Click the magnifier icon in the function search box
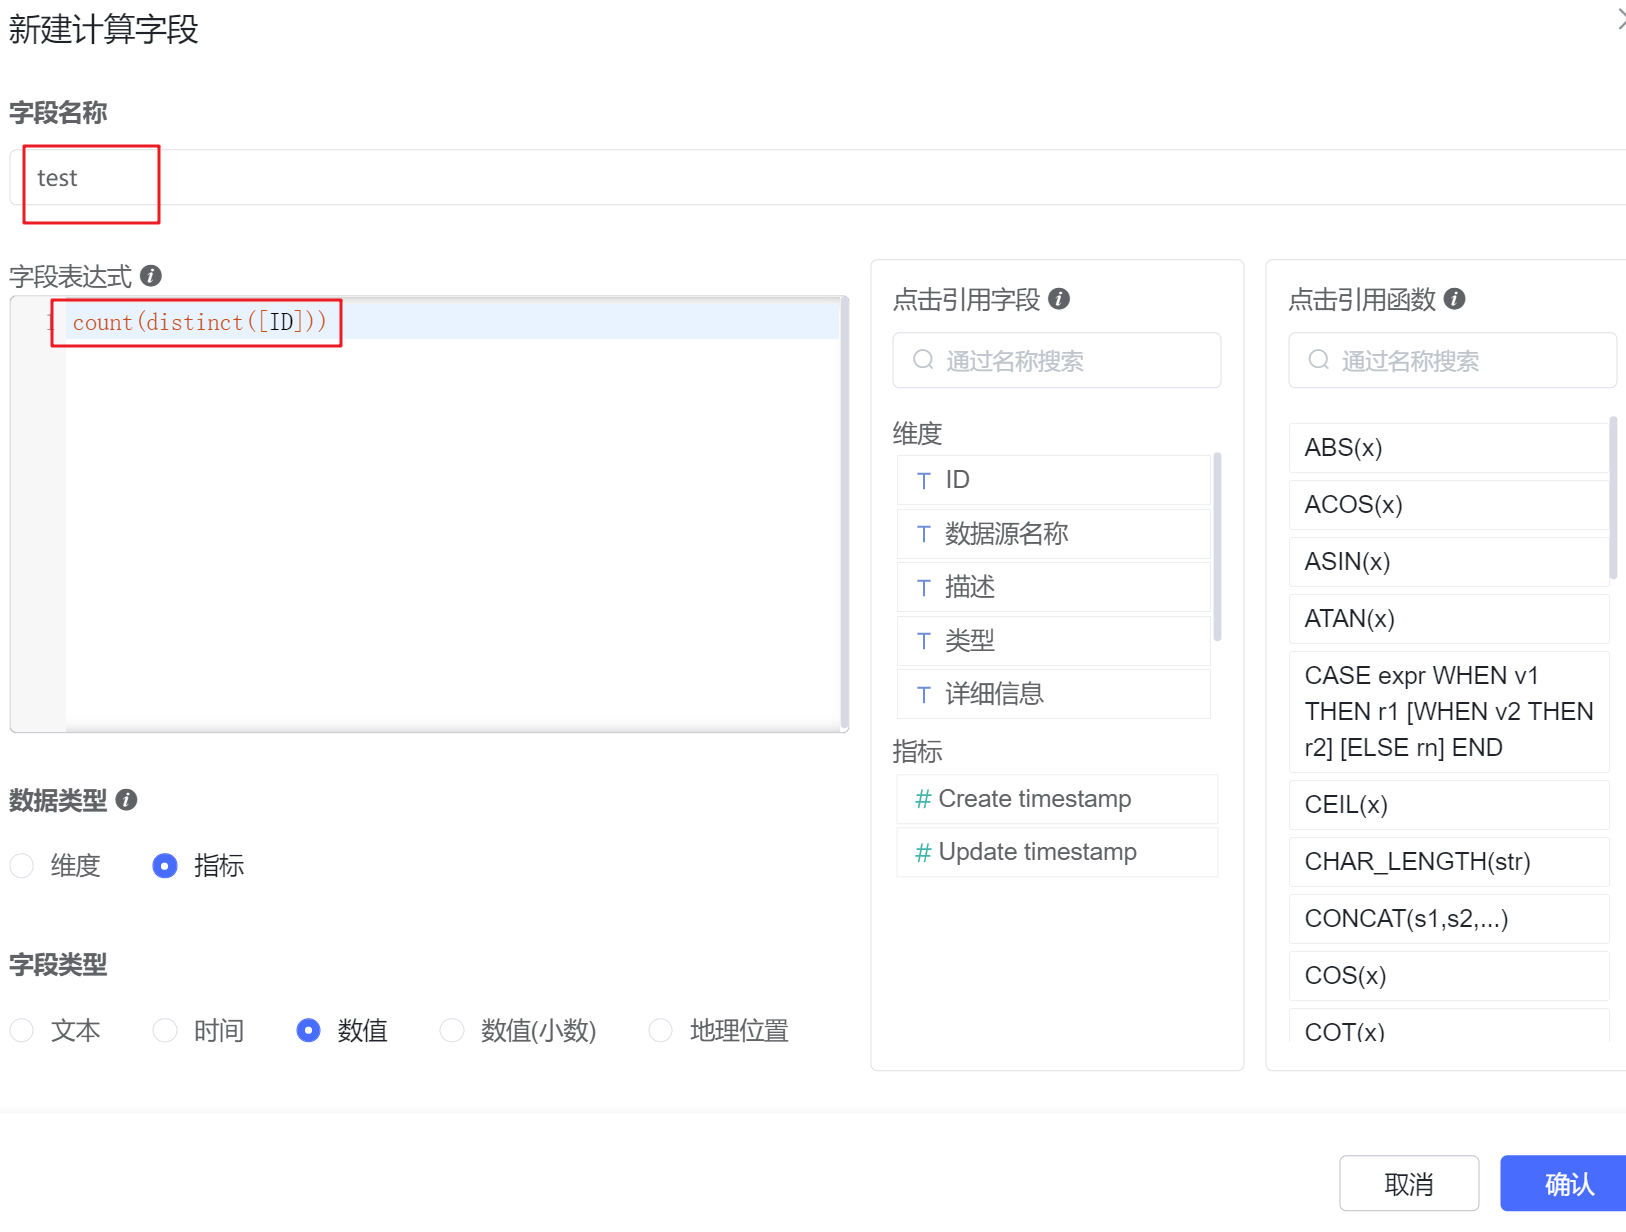Image resolution: width=1626 pixels, height=1232 pixels. click(1317, 360)
